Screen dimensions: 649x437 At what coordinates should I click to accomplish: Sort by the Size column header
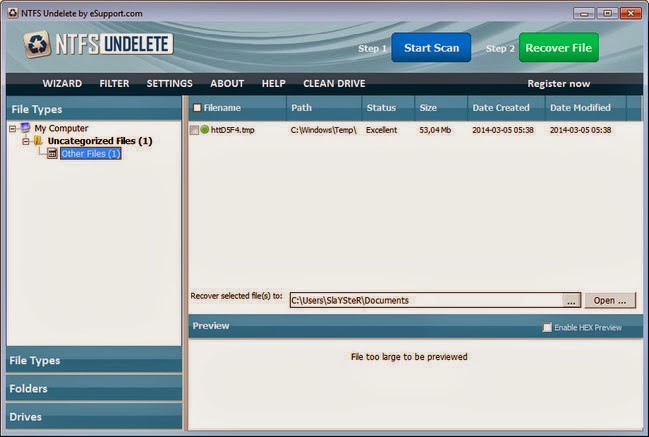pos(441,108)
